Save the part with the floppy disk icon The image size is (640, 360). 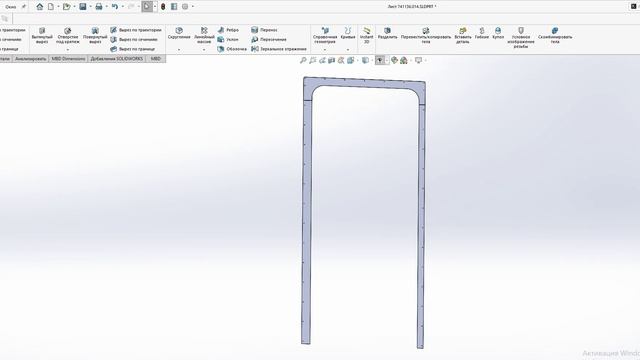(x=83, y=7)
